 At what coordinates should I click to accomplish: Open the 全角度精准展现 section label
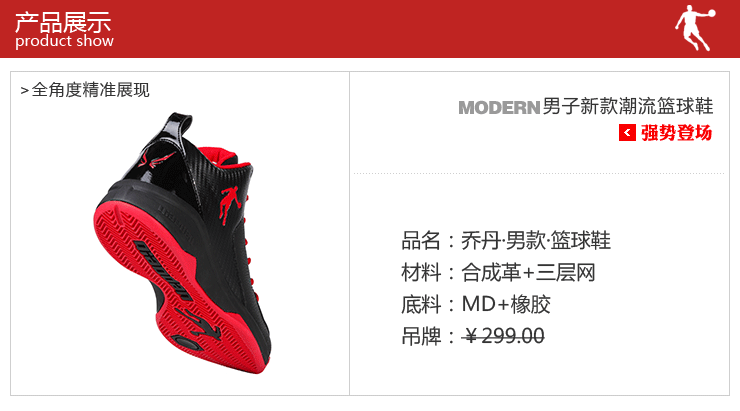(x=90, y=90)
